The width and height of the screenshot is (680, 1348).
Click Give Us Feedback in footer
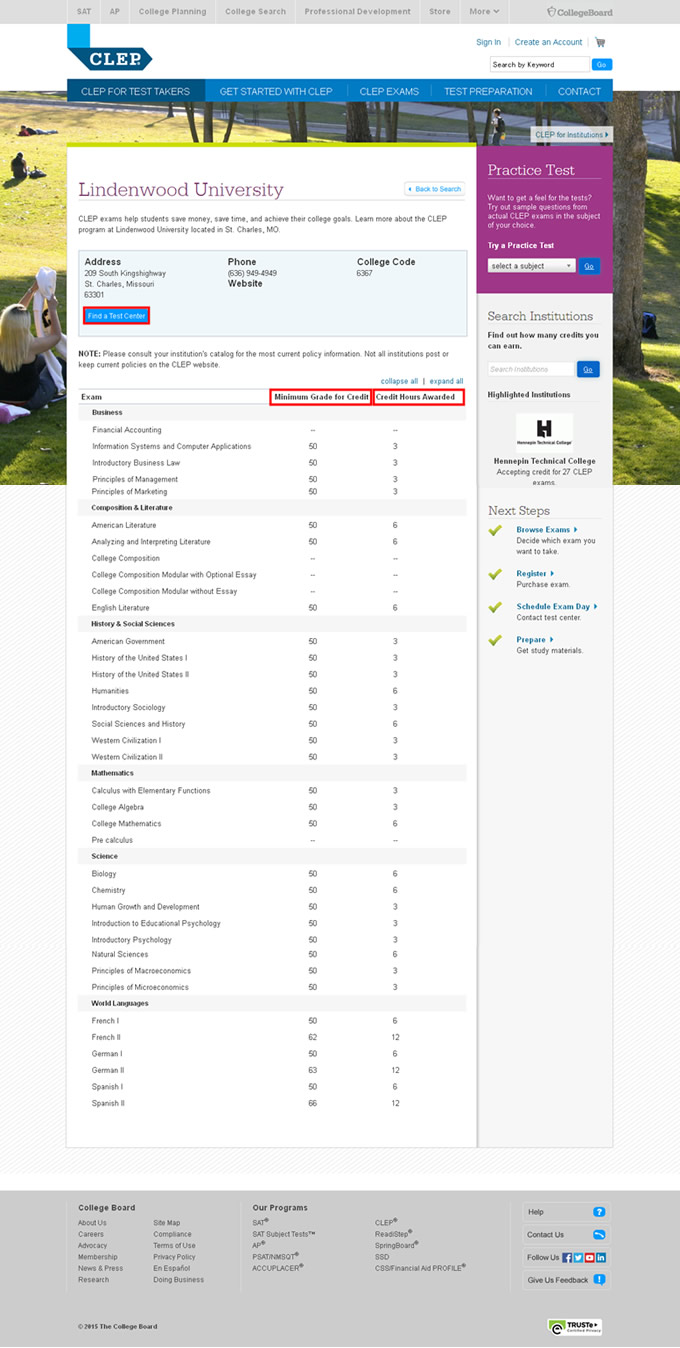[566, 1279]
